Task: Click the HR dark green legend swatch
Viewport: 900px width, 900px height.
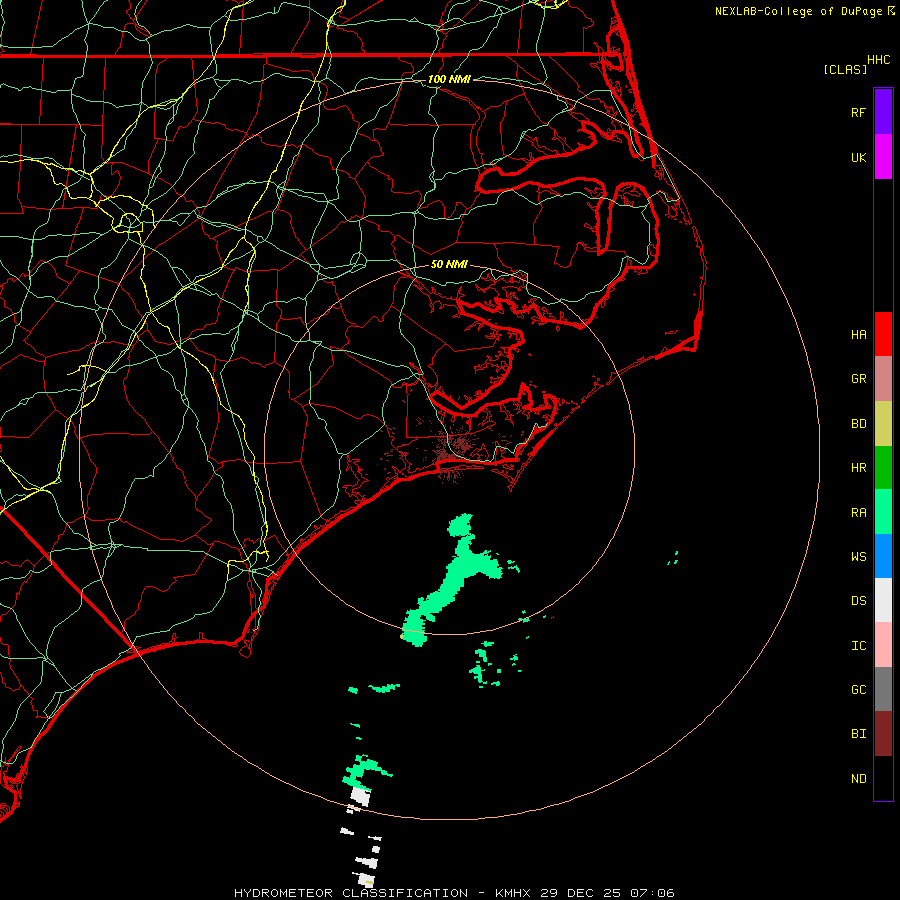Action: coord(883,468)
